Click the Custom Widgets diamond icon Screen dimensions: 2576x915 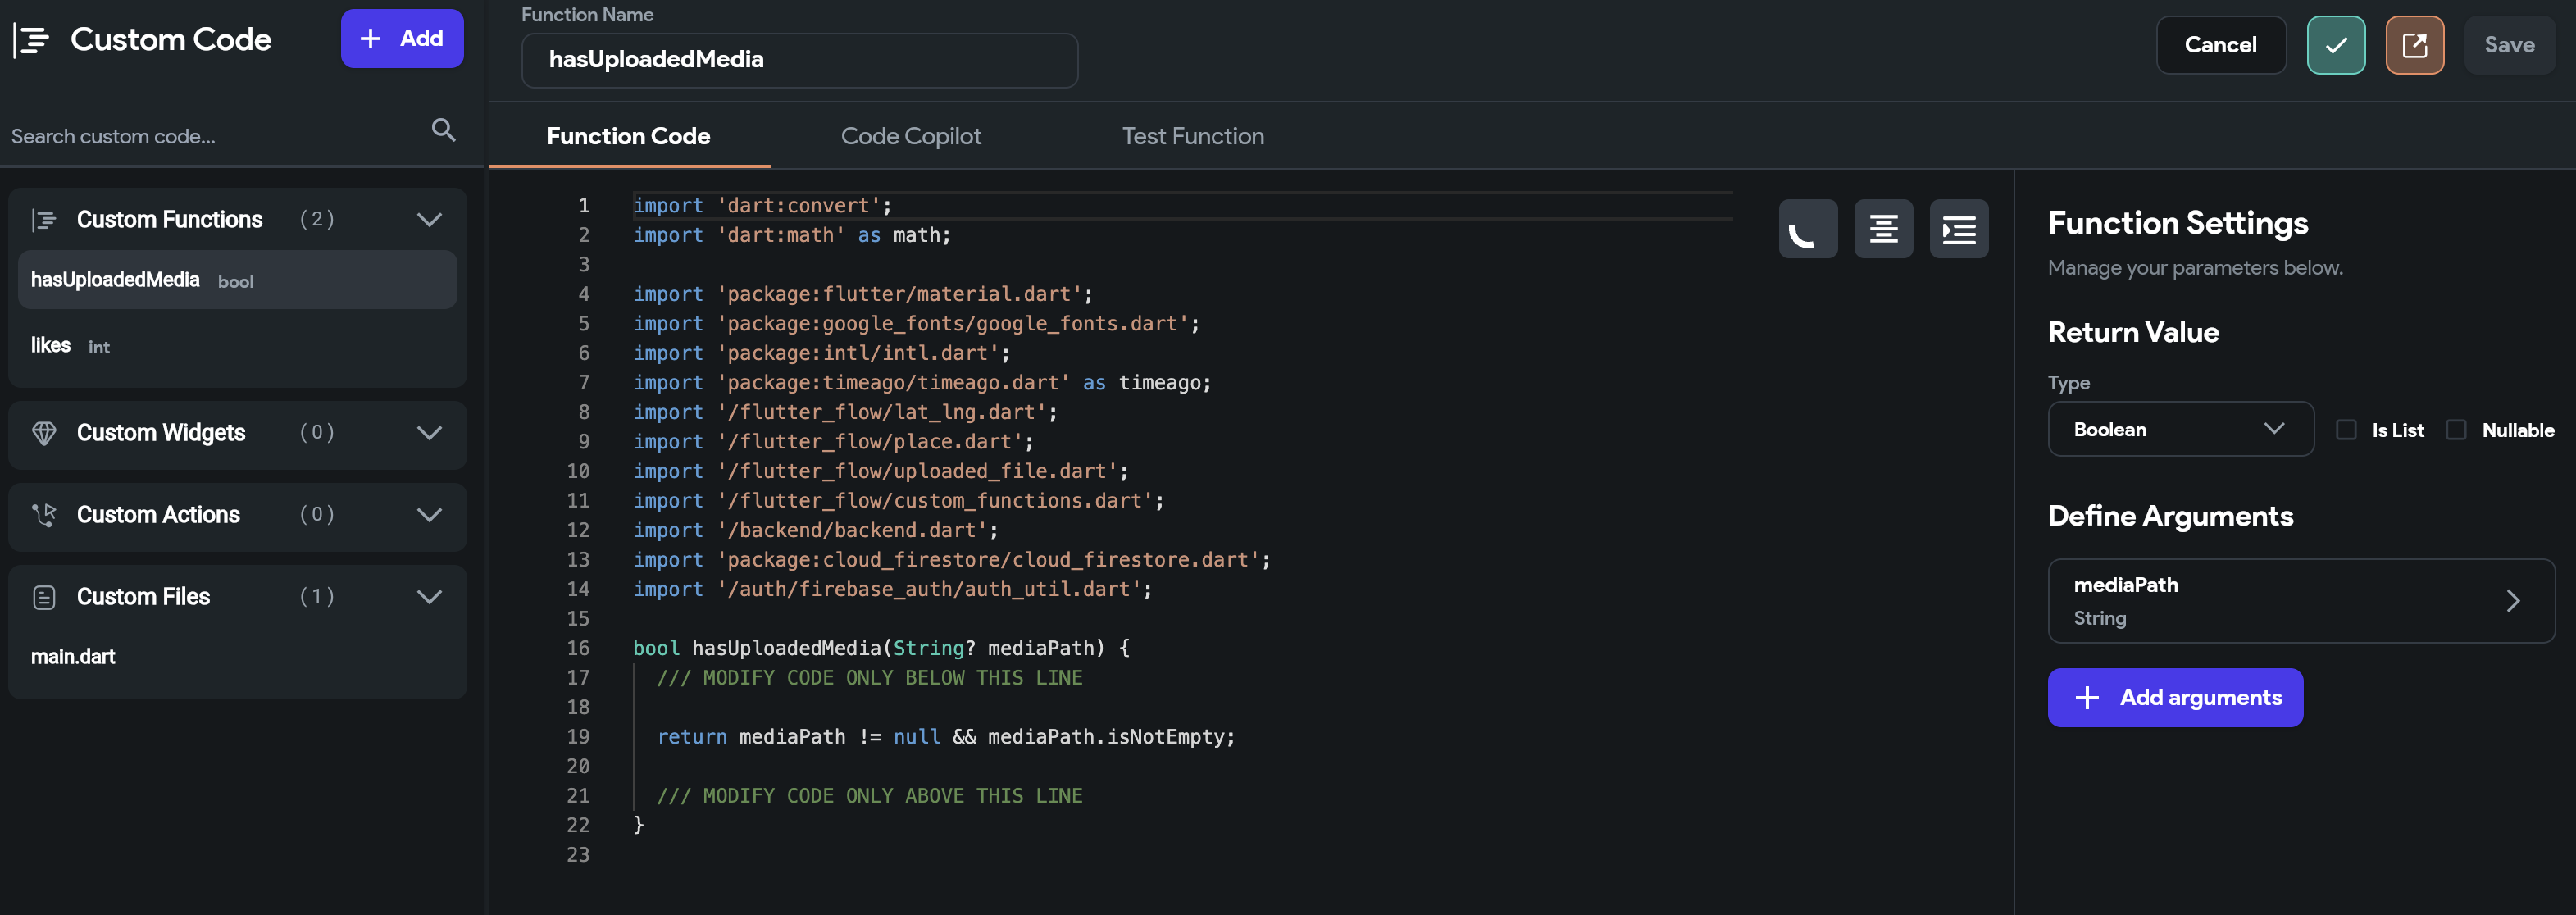coord(44,433)
